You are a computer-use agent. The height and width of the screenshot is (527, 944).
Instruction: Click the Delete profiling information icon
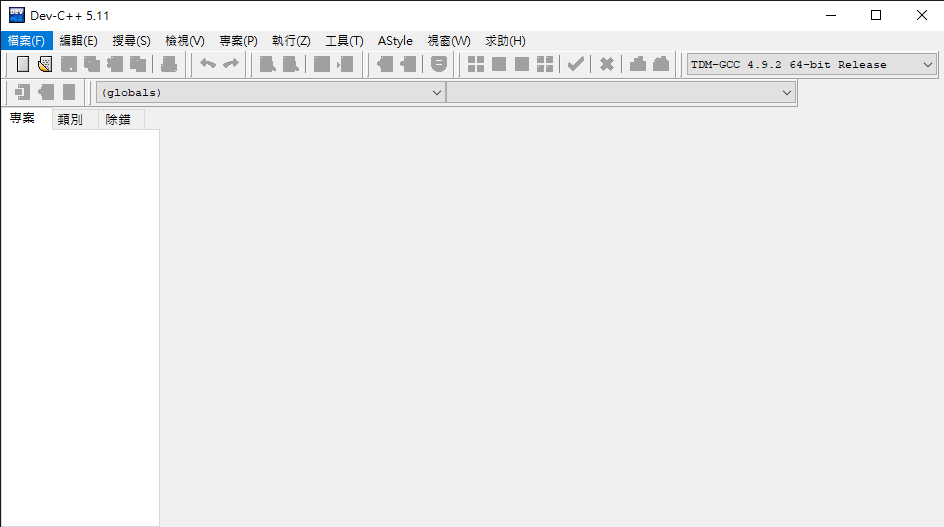click(661, 64)
